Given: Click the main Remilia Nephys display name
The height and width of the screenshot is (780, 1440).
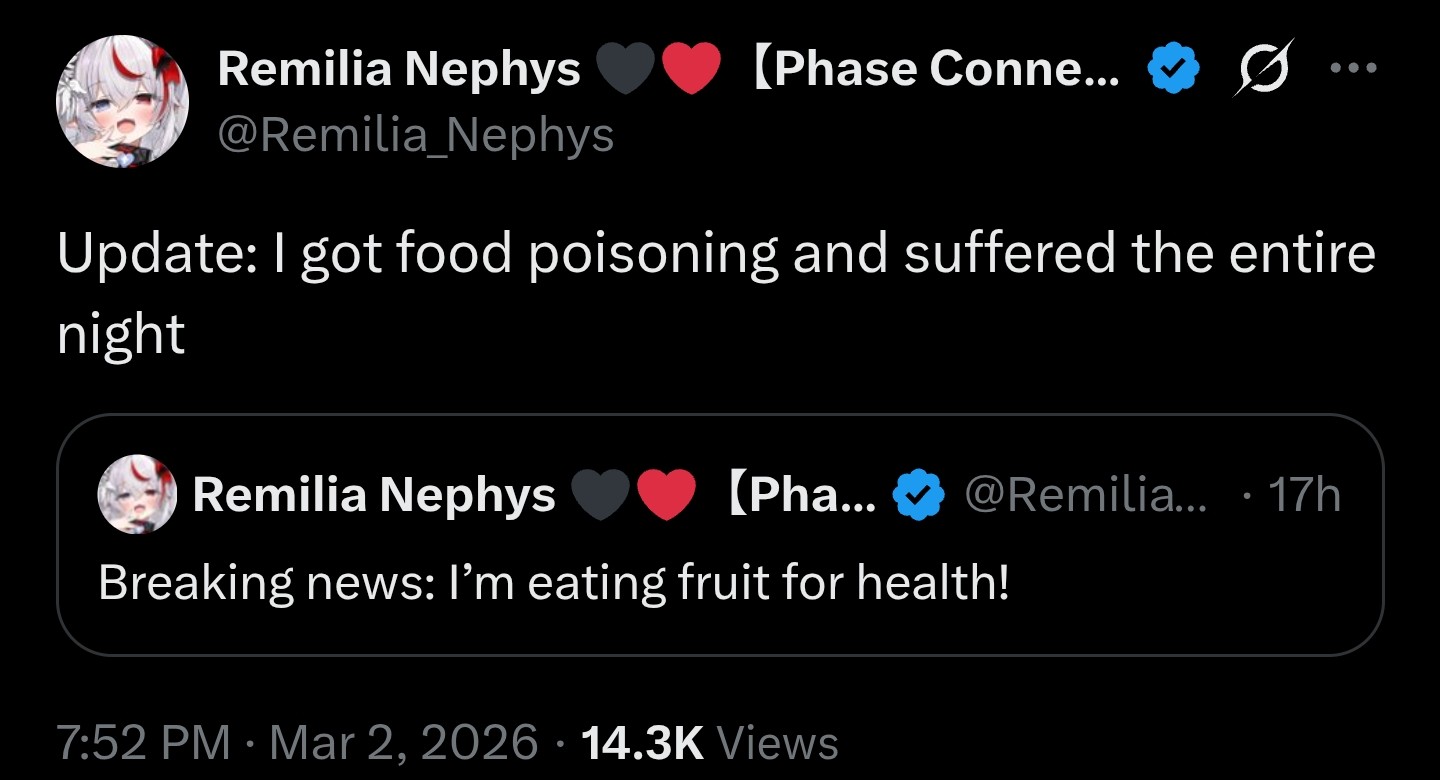Looking at the screenshot, I should point(399,69).
